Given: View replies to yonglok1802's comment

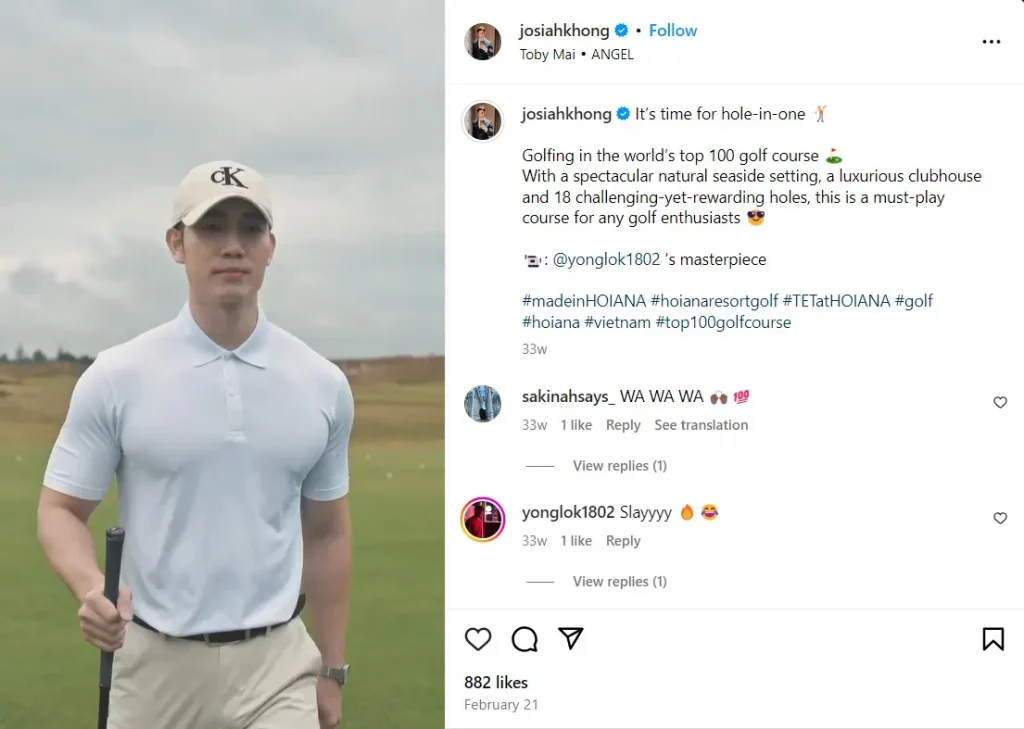Looking at the screenshot, I should click(x=619, y=581).
